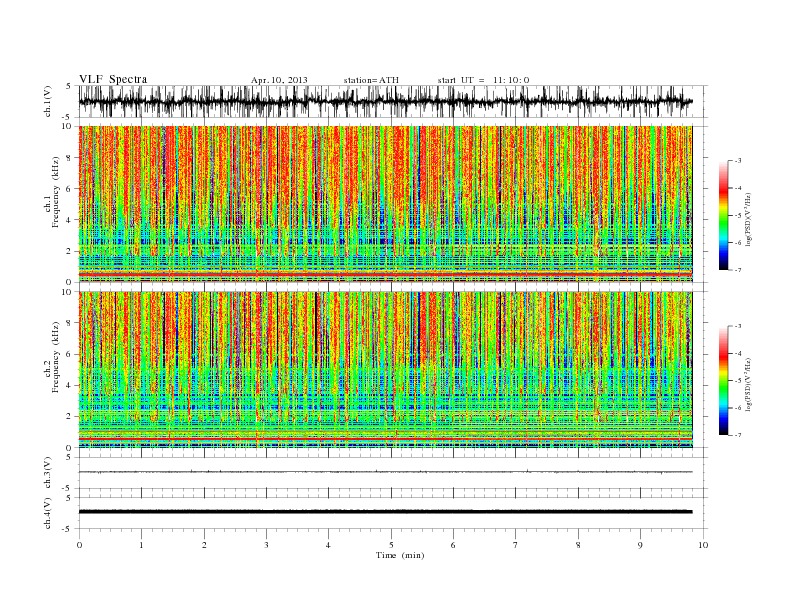Click the "1" tick on the time axis

[141, 545]
